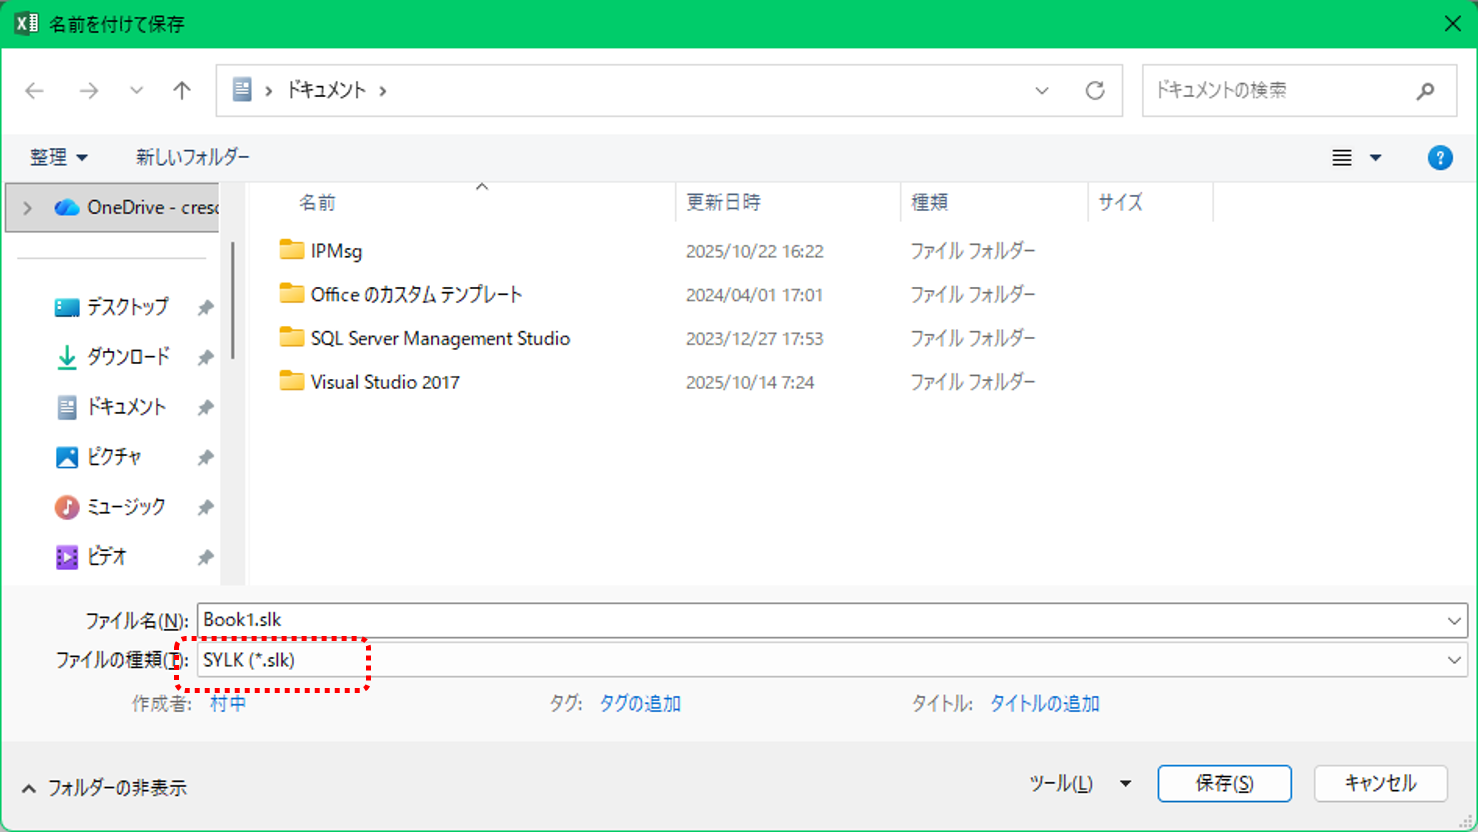Click ドキュメント in the breadcrumb path
This screenshot has width=1478, height=832.
[330, 90]
